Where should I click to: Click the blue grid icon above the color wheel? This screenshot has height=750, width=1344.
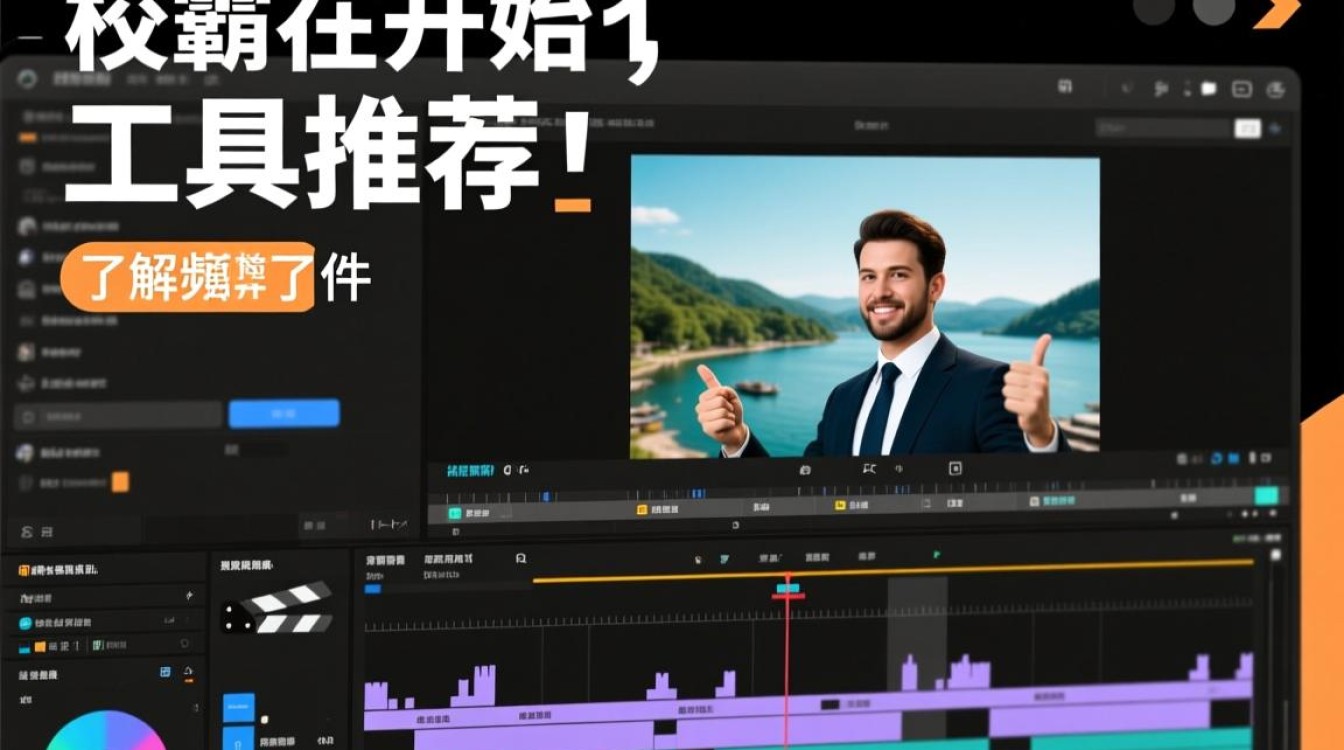click(166, 672)
